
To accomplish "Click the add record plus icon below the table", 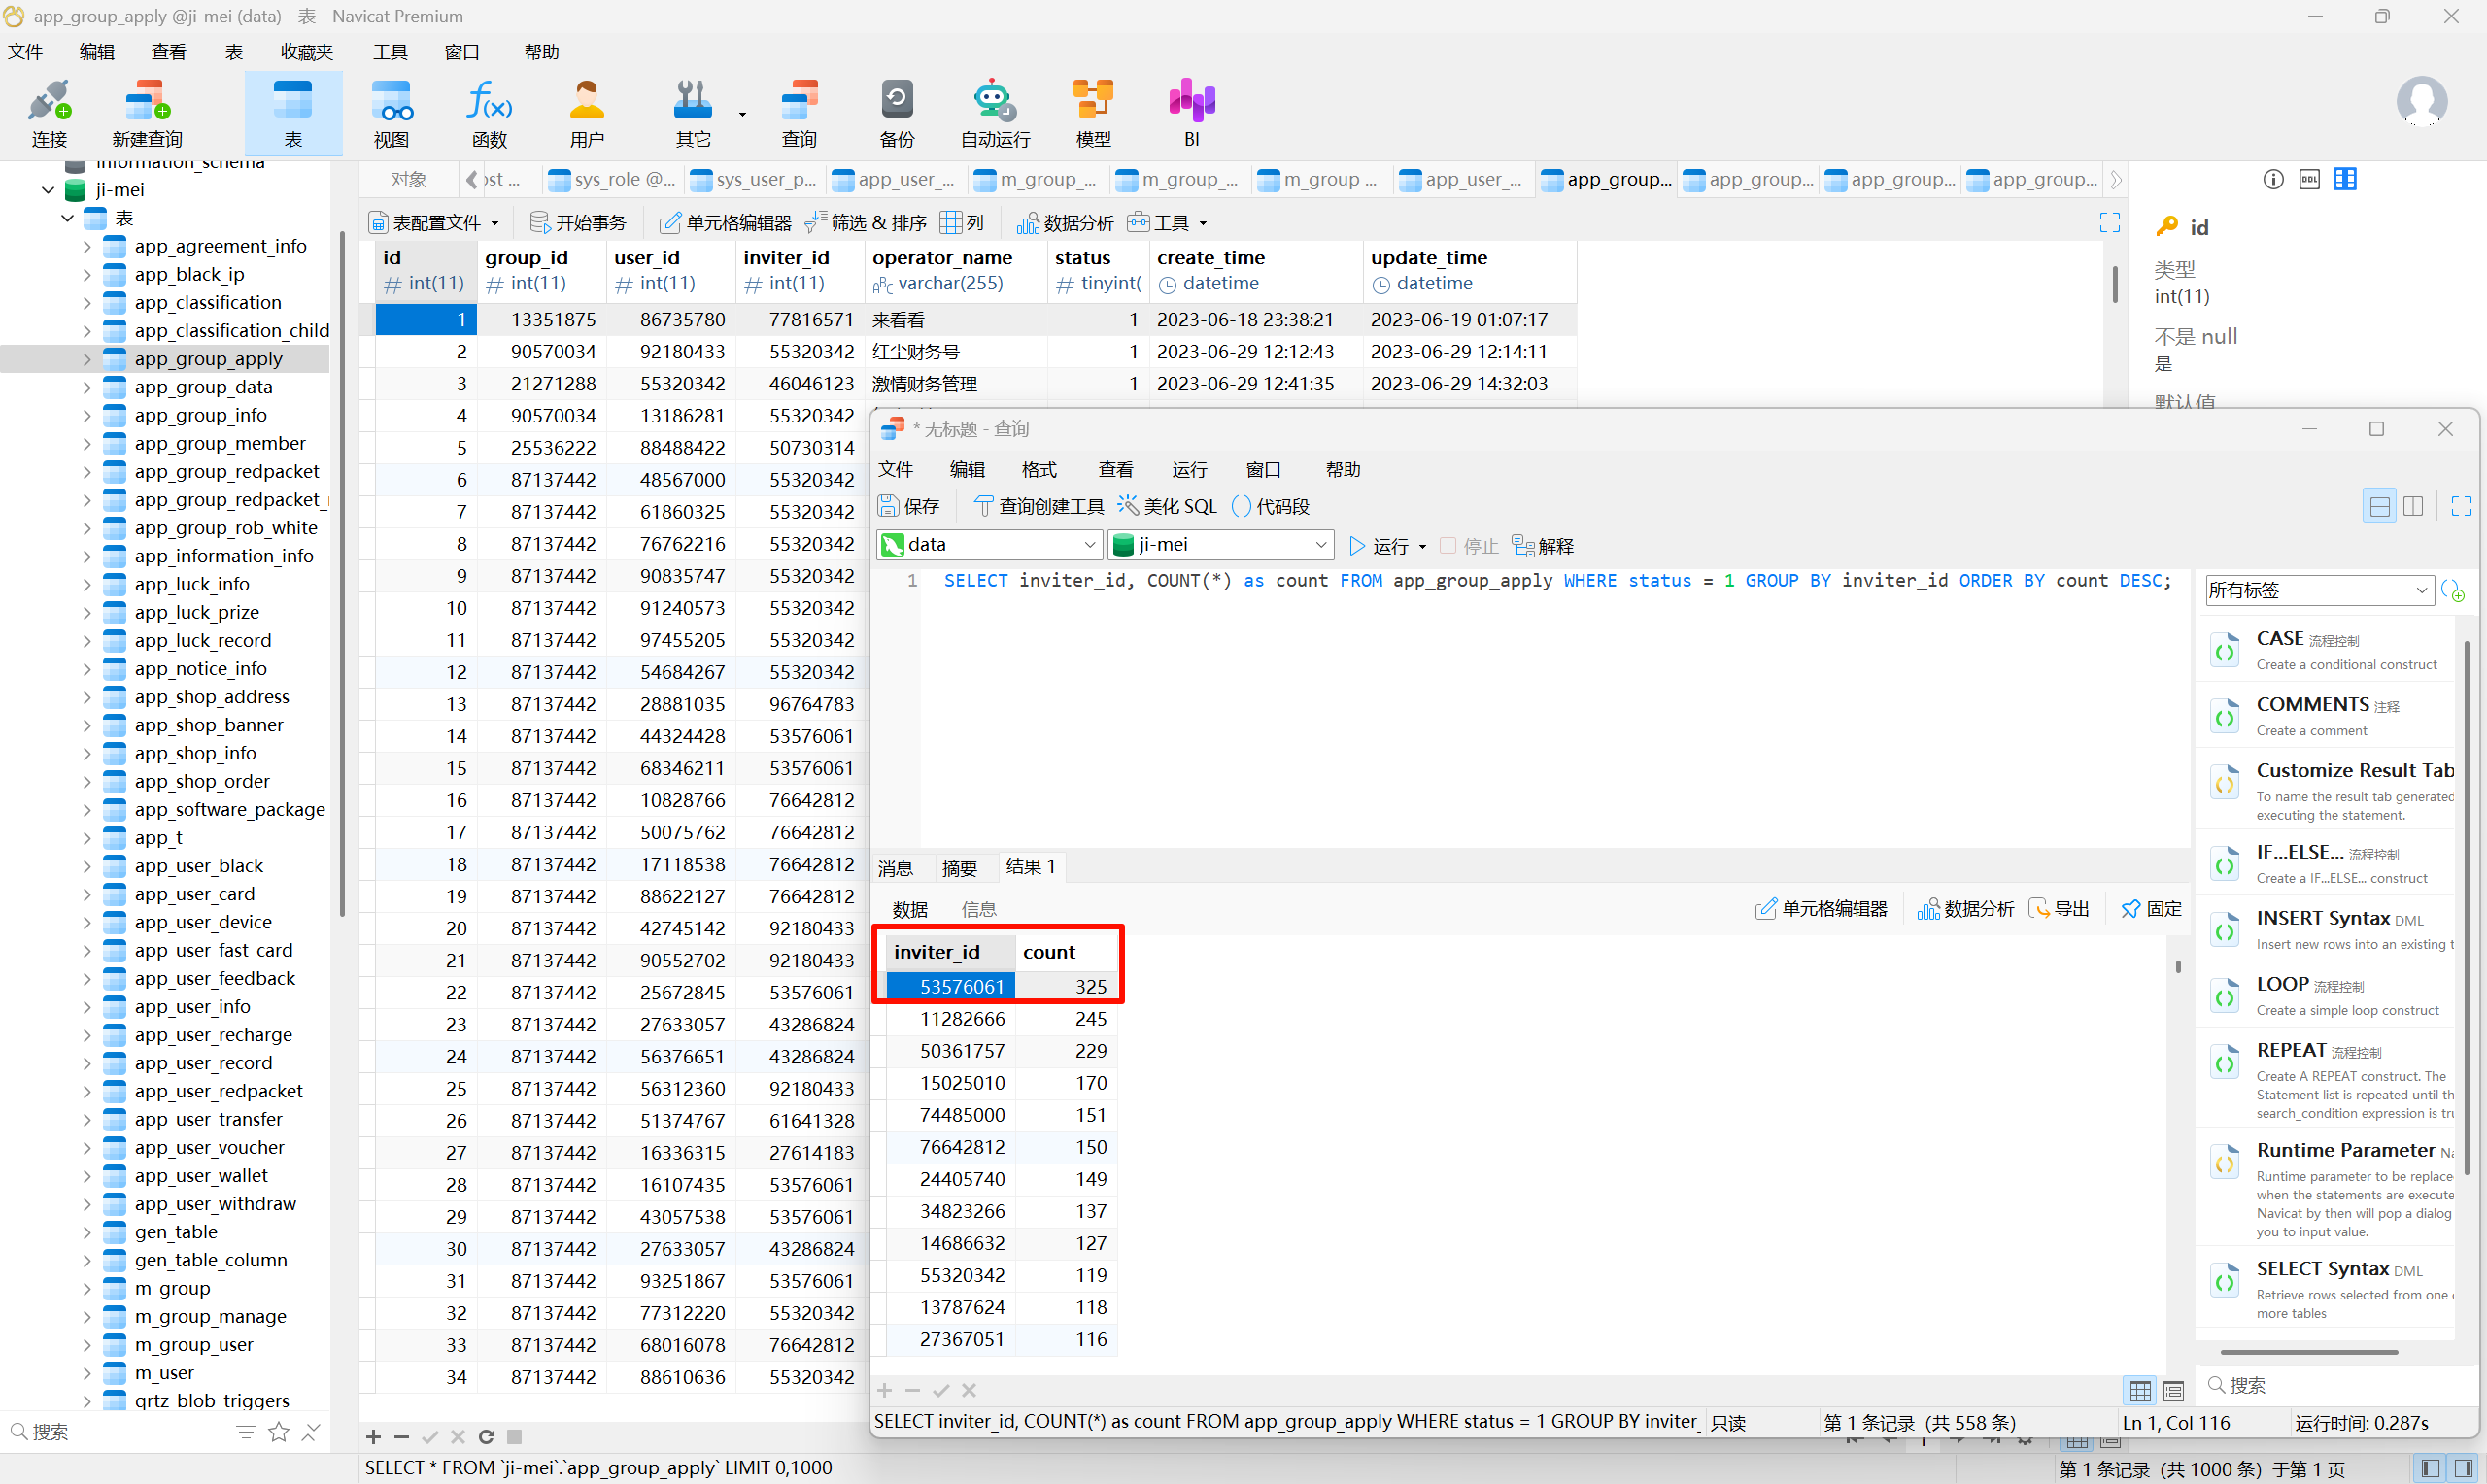I will [x=373, y=1437].
